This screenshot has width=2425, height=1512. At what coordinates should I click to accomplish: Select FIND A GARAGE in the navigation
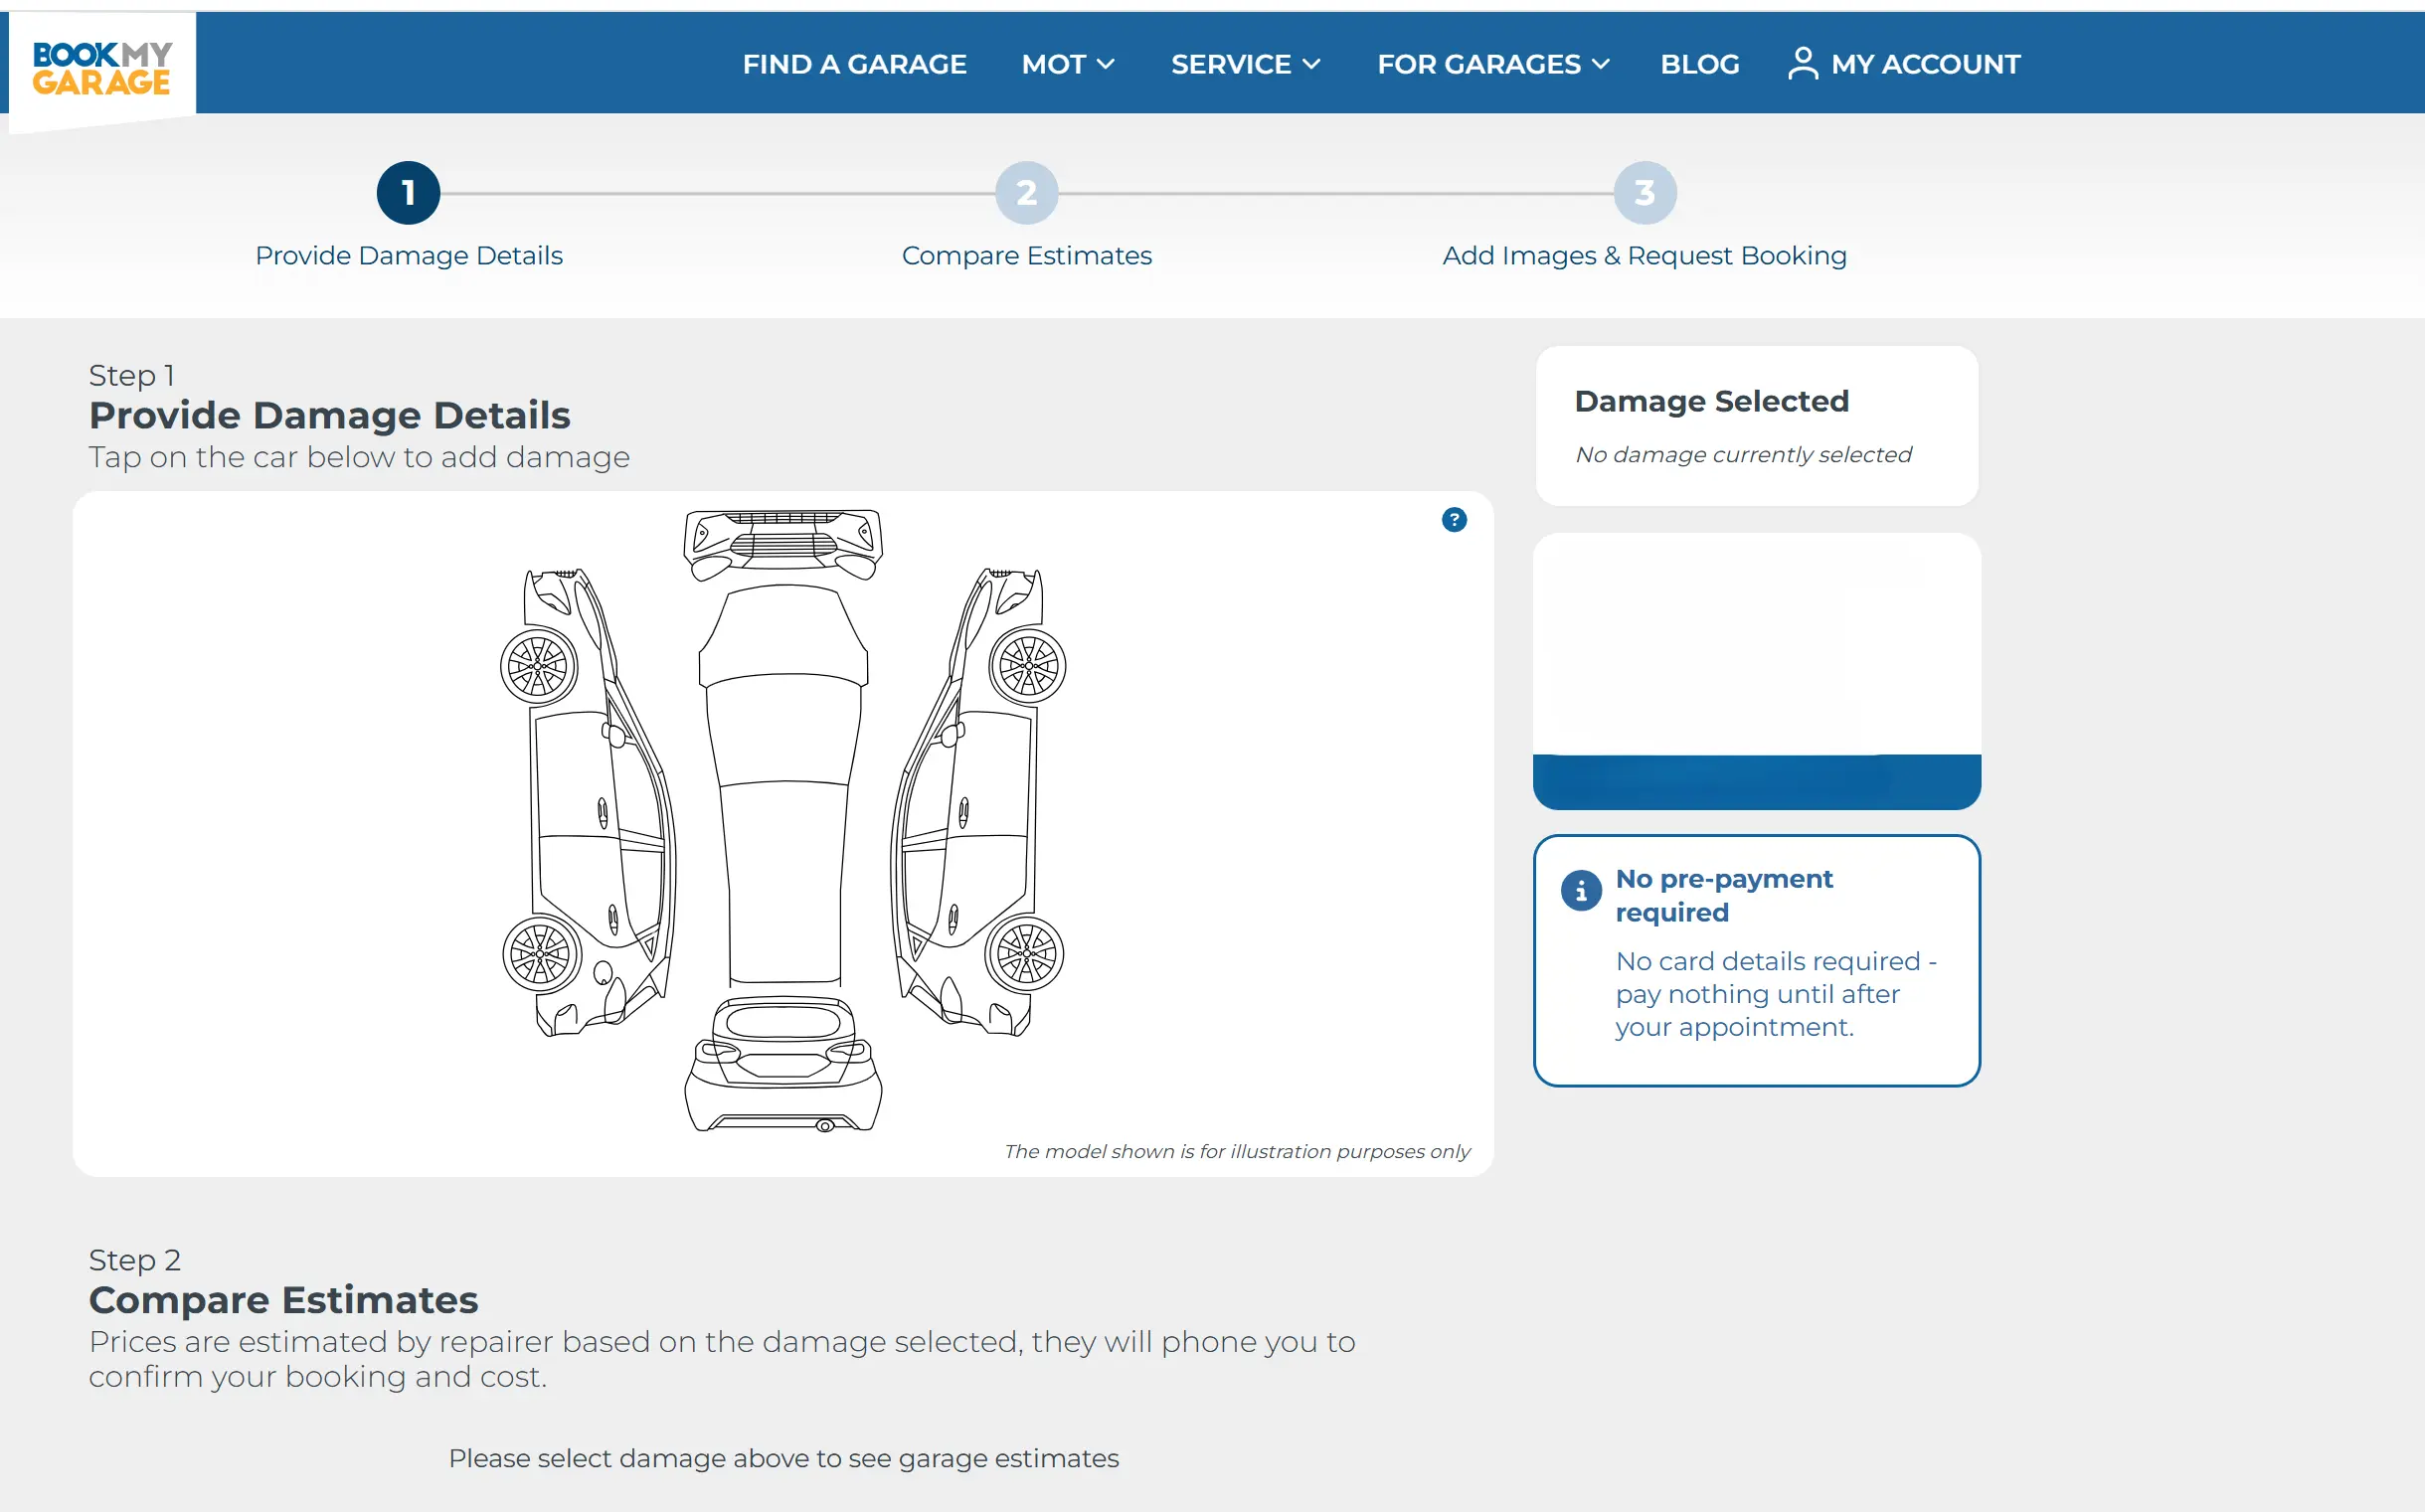(855, 63)
